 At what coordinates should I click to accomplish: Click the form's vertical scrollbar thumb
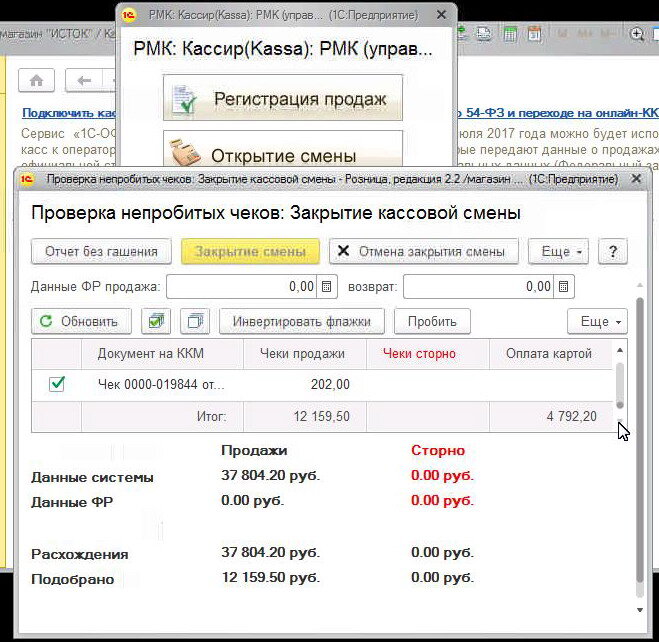coord(640,440)
